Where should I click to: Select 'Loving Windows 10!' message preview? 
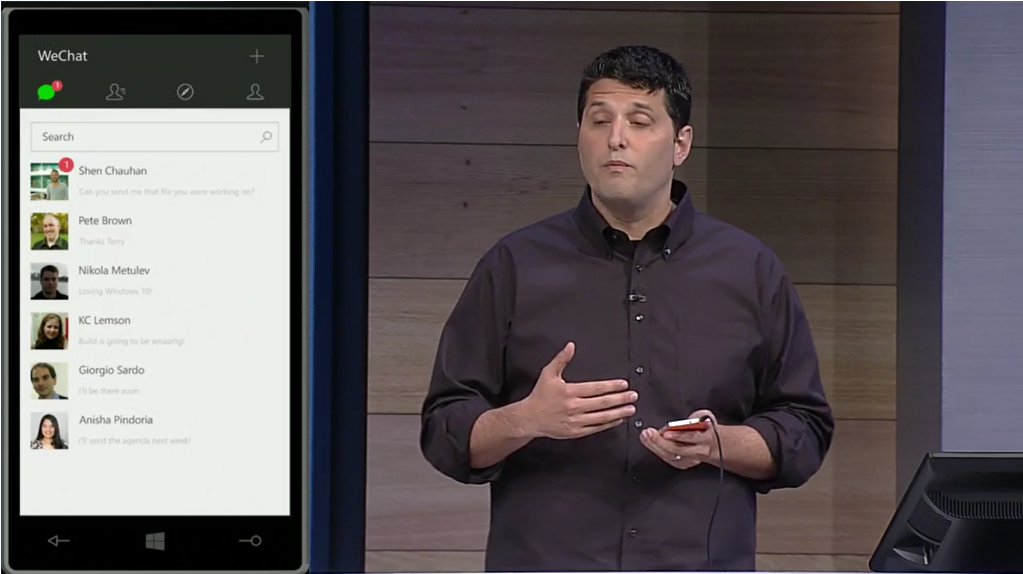click(115, 292)
